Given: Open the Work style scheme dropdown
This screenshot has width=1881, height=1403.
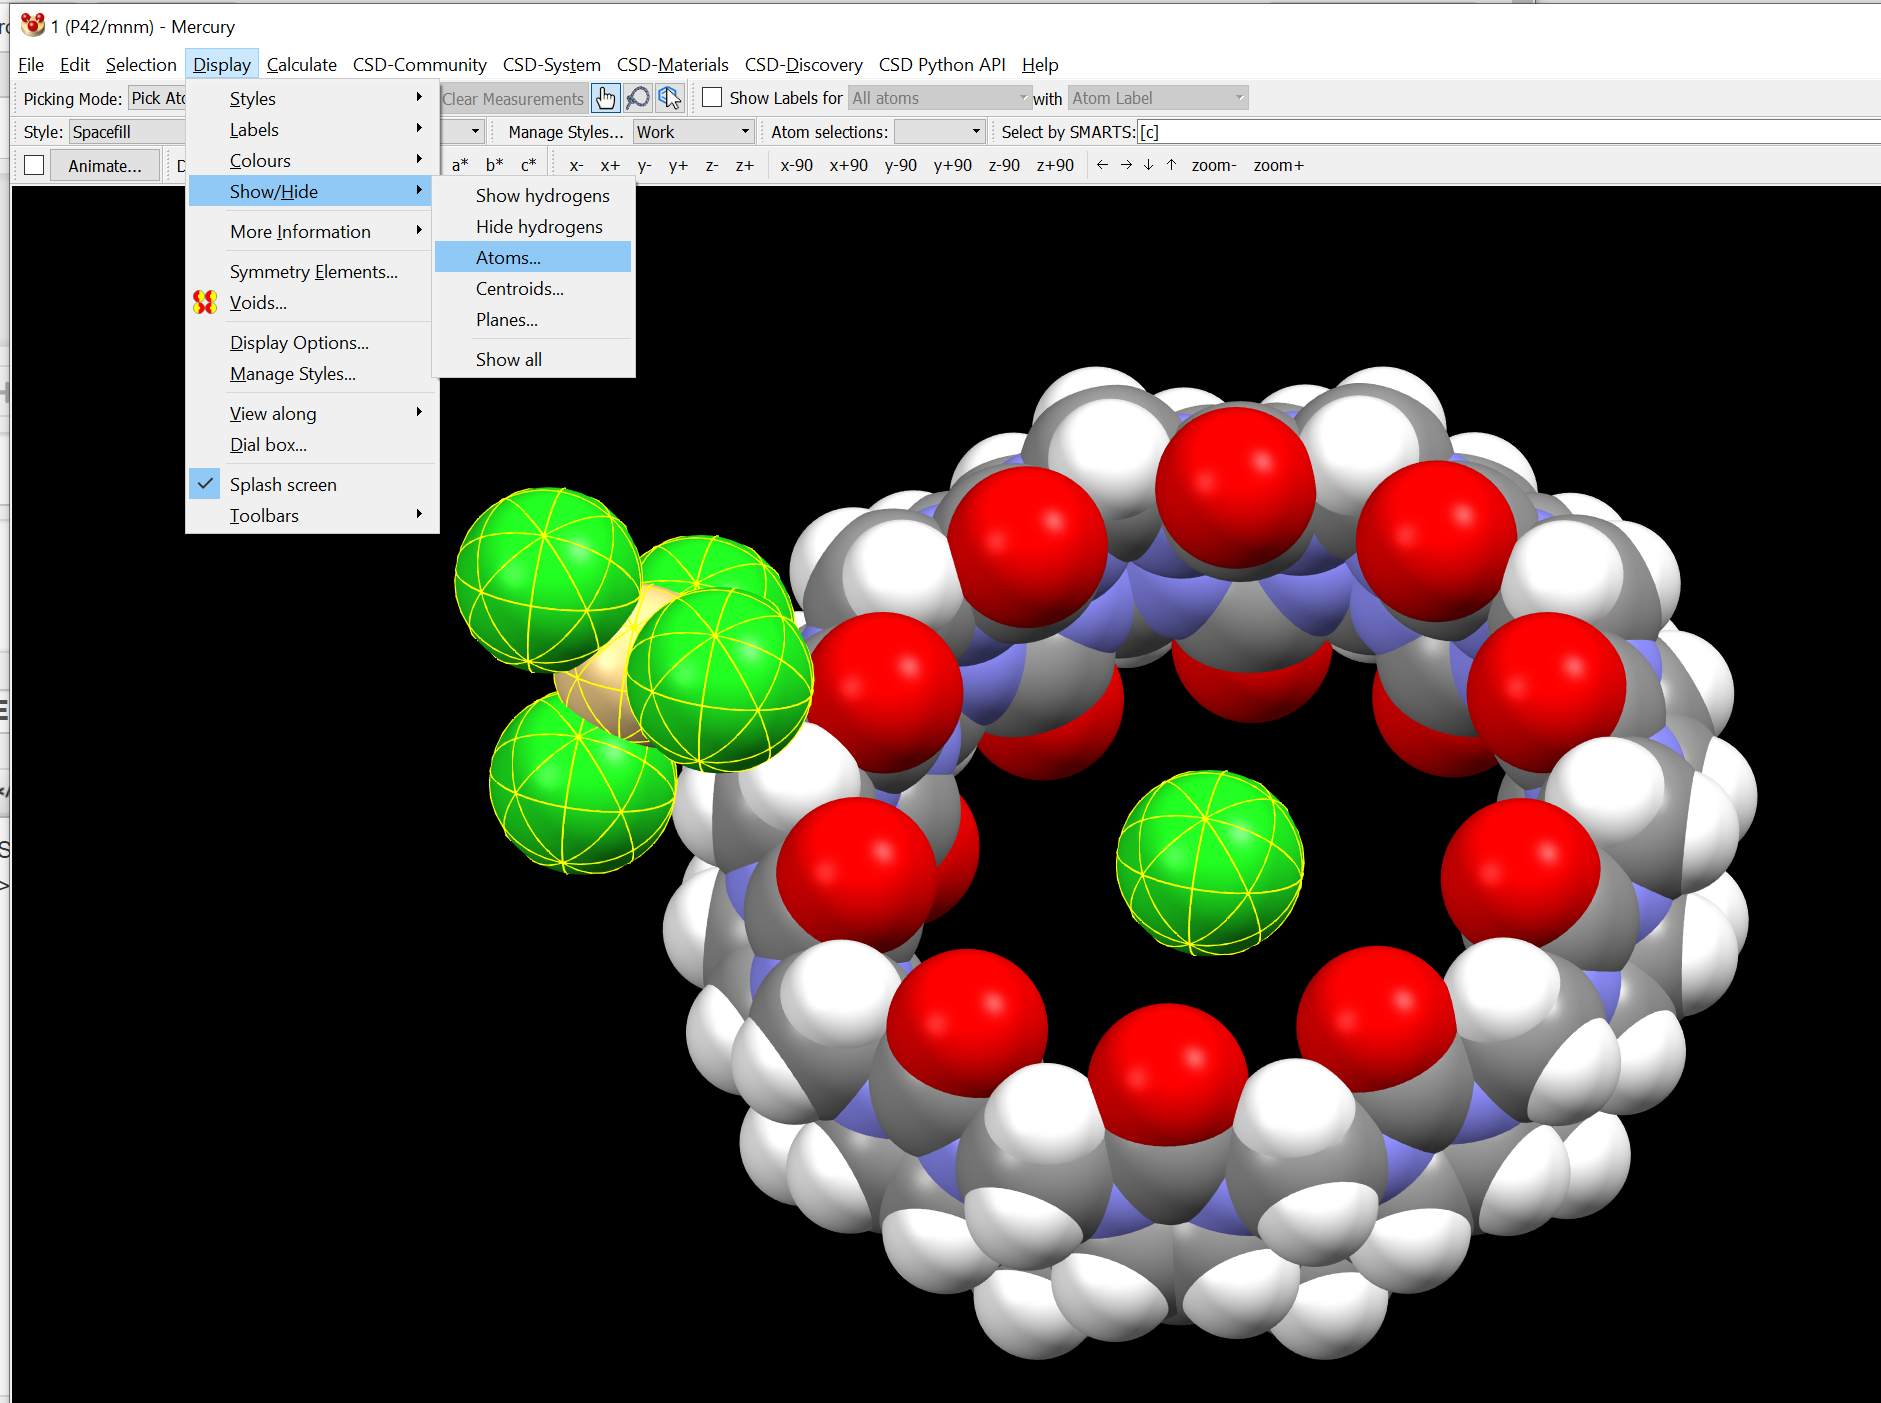Looking at the screenshot, I should tap(693, 131).
